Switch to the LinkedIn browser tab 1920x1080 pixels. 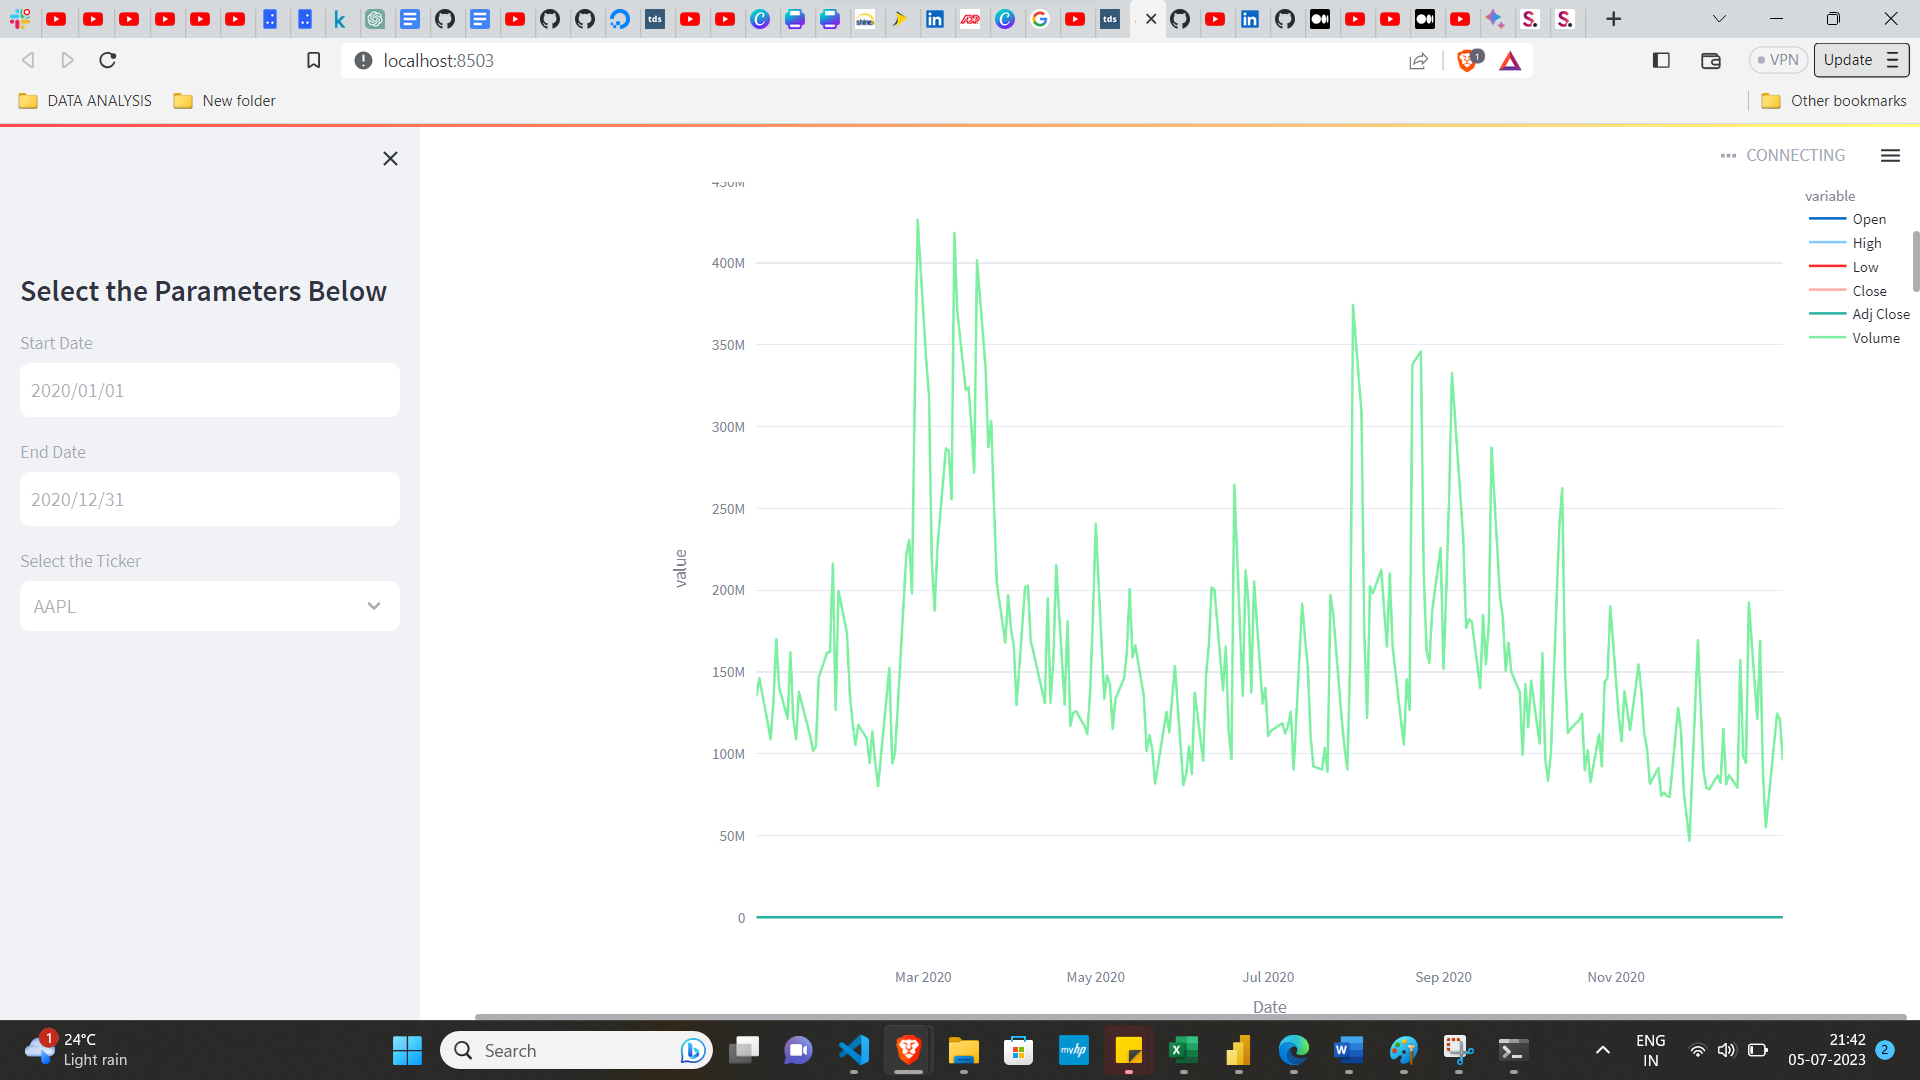(x=937, y=19)
